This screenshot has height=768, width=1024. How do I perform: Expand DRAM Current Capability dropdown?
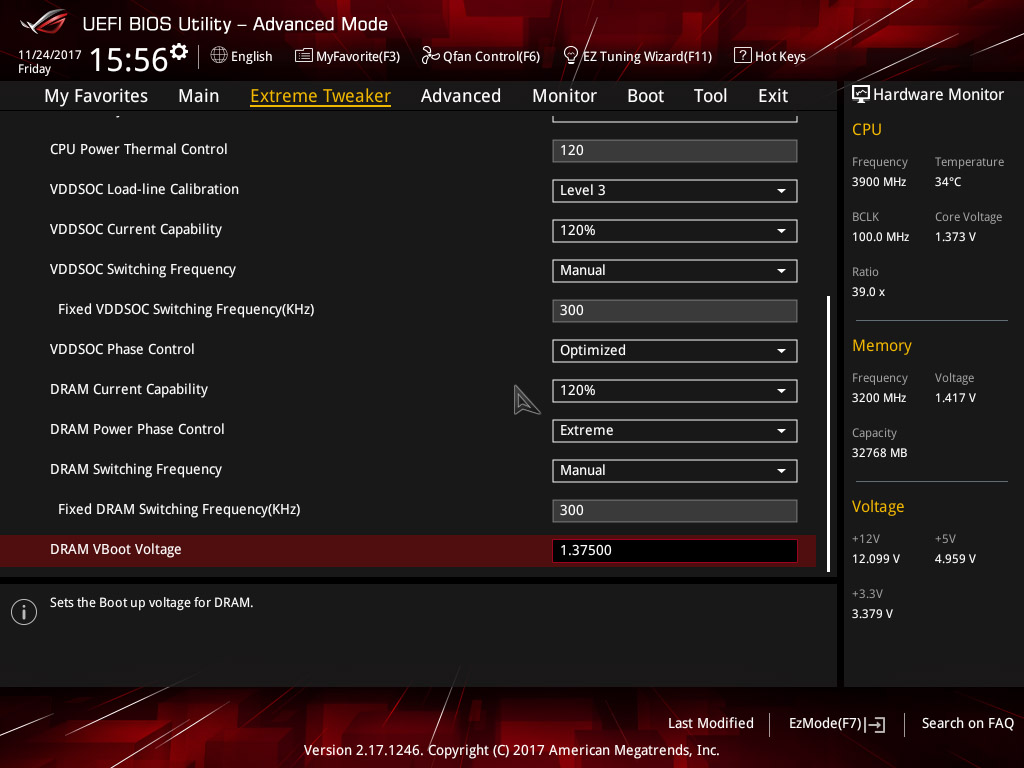pos(675,391)
